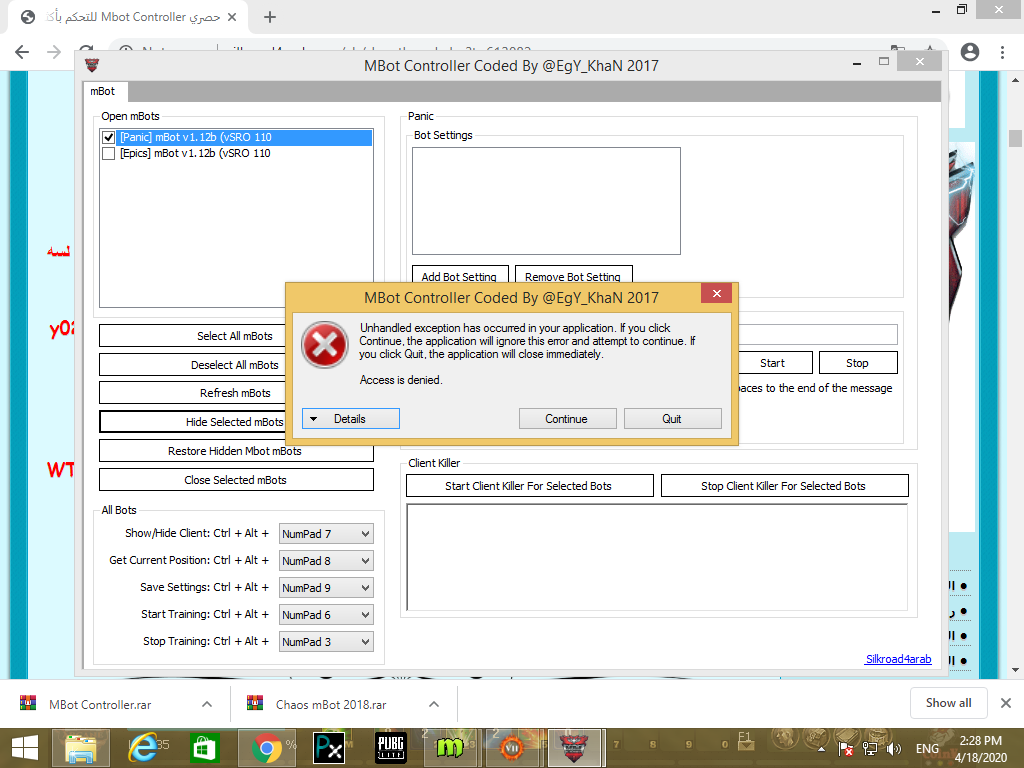Click the volume speaker tray icon
The image size is (1024, 768).
coord(894,748)
